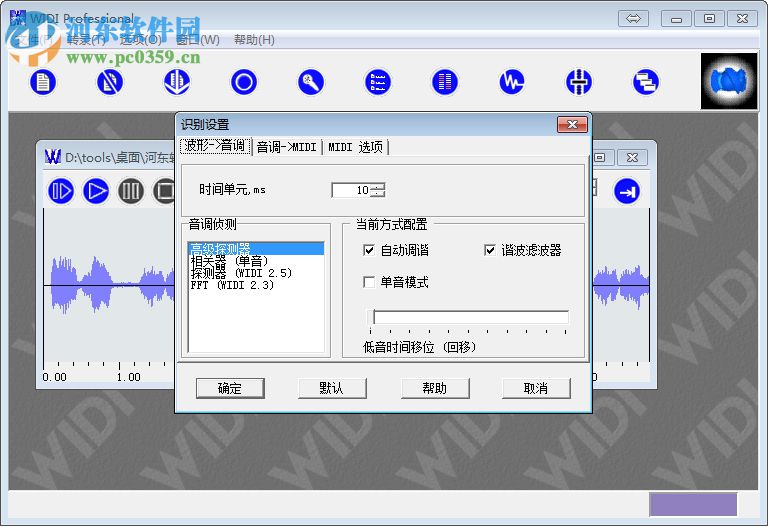Viewport: 768px width, 526px height.
Task: Click the W icon of audio window
Action: [52, 157]
